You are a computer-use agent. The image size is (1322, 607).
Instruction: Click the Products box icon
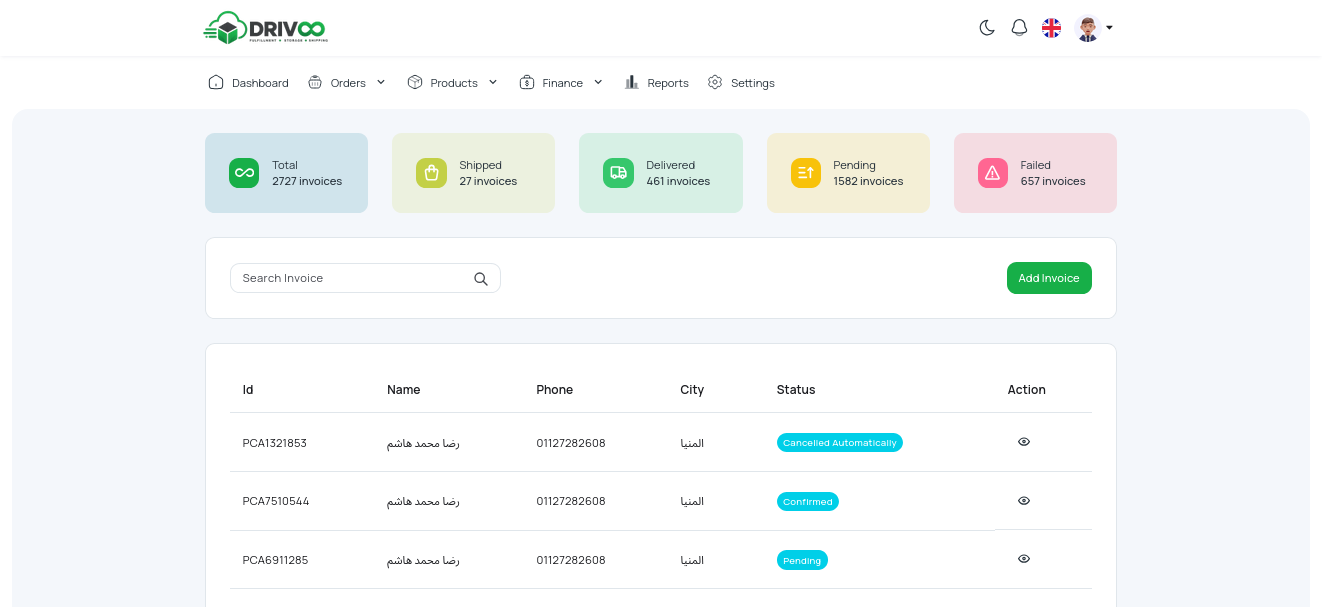tap(415, 82)
